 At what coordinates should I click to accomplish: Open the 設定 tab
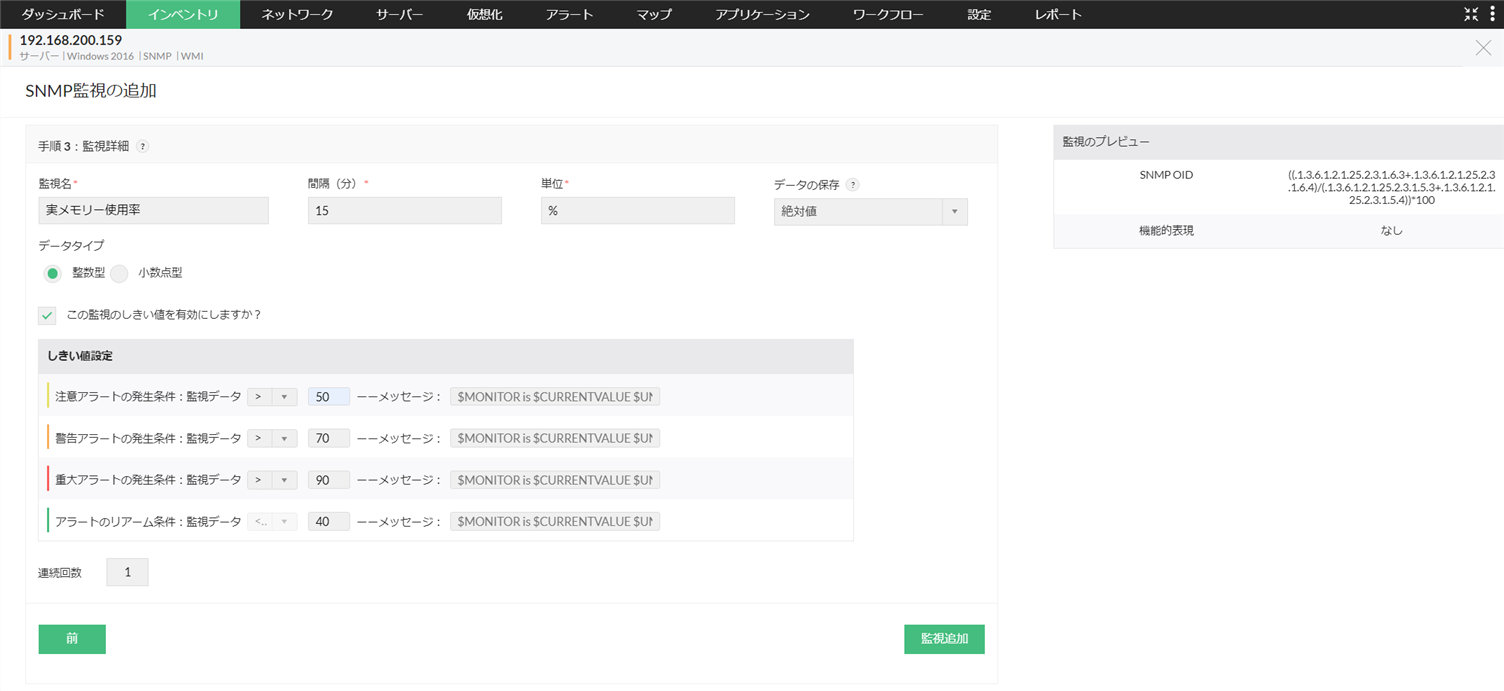click(x=979, y=14)
